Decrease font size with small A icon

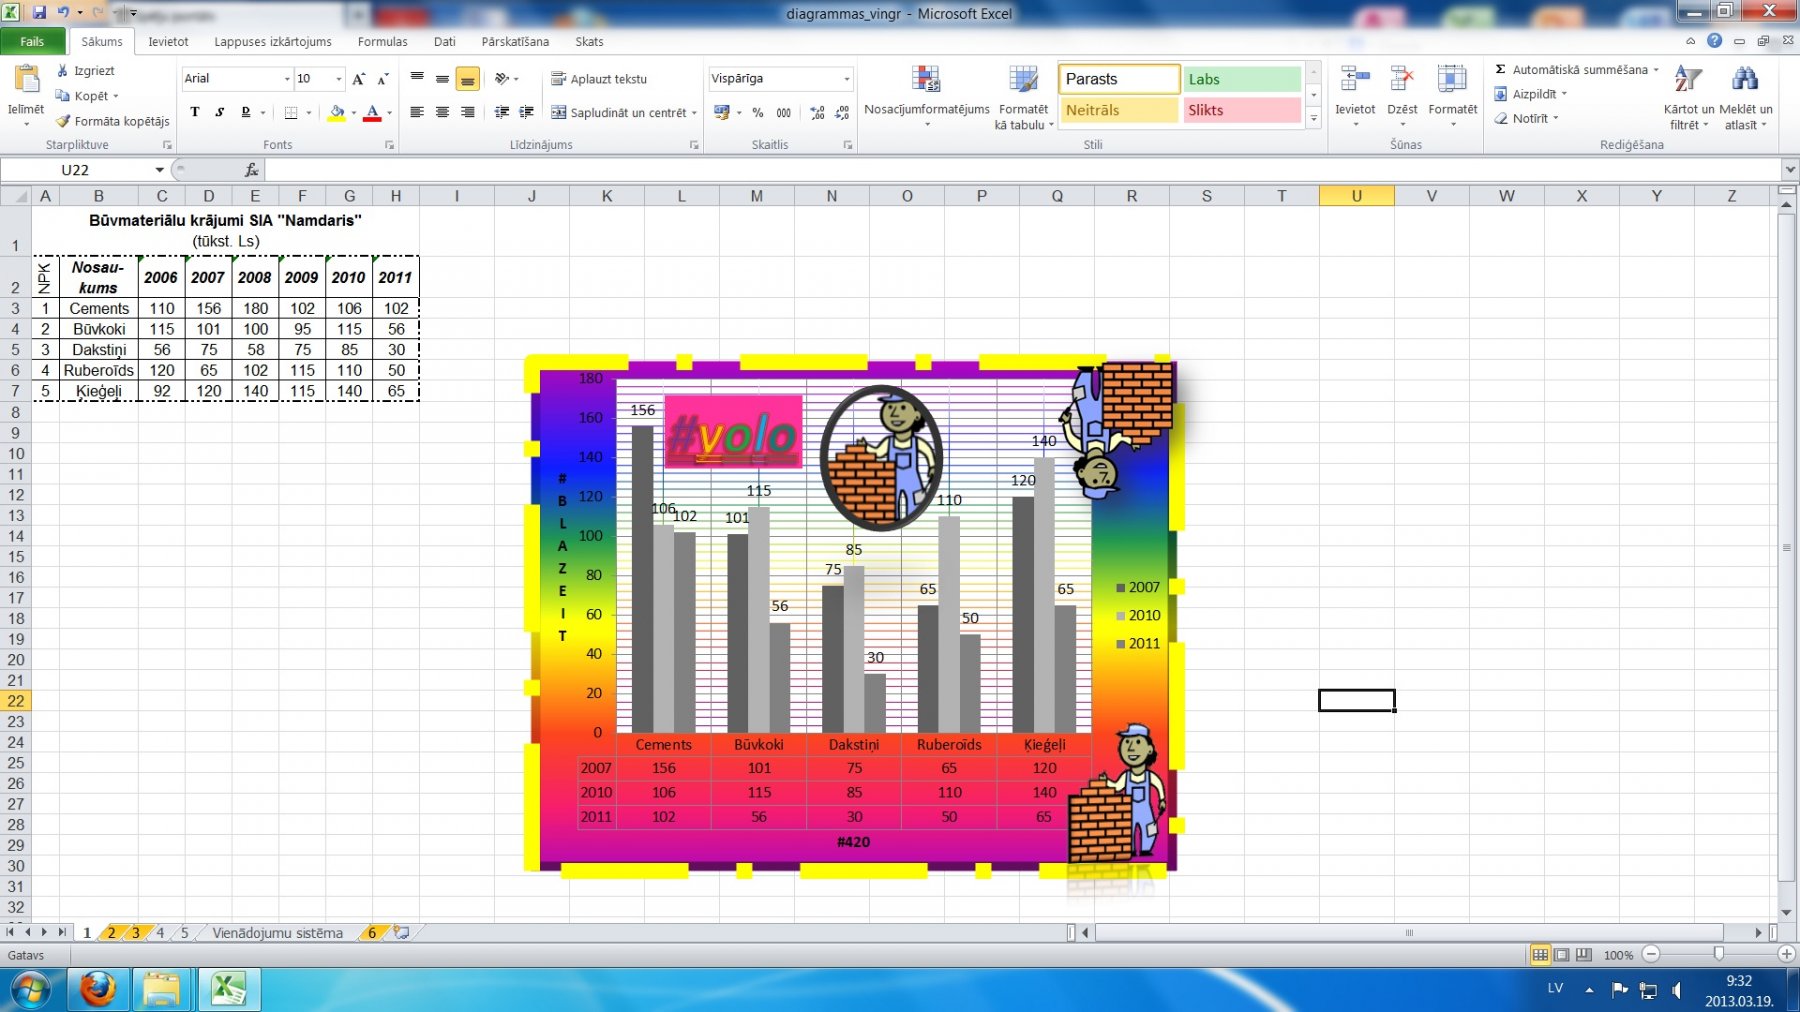point(382,79)
